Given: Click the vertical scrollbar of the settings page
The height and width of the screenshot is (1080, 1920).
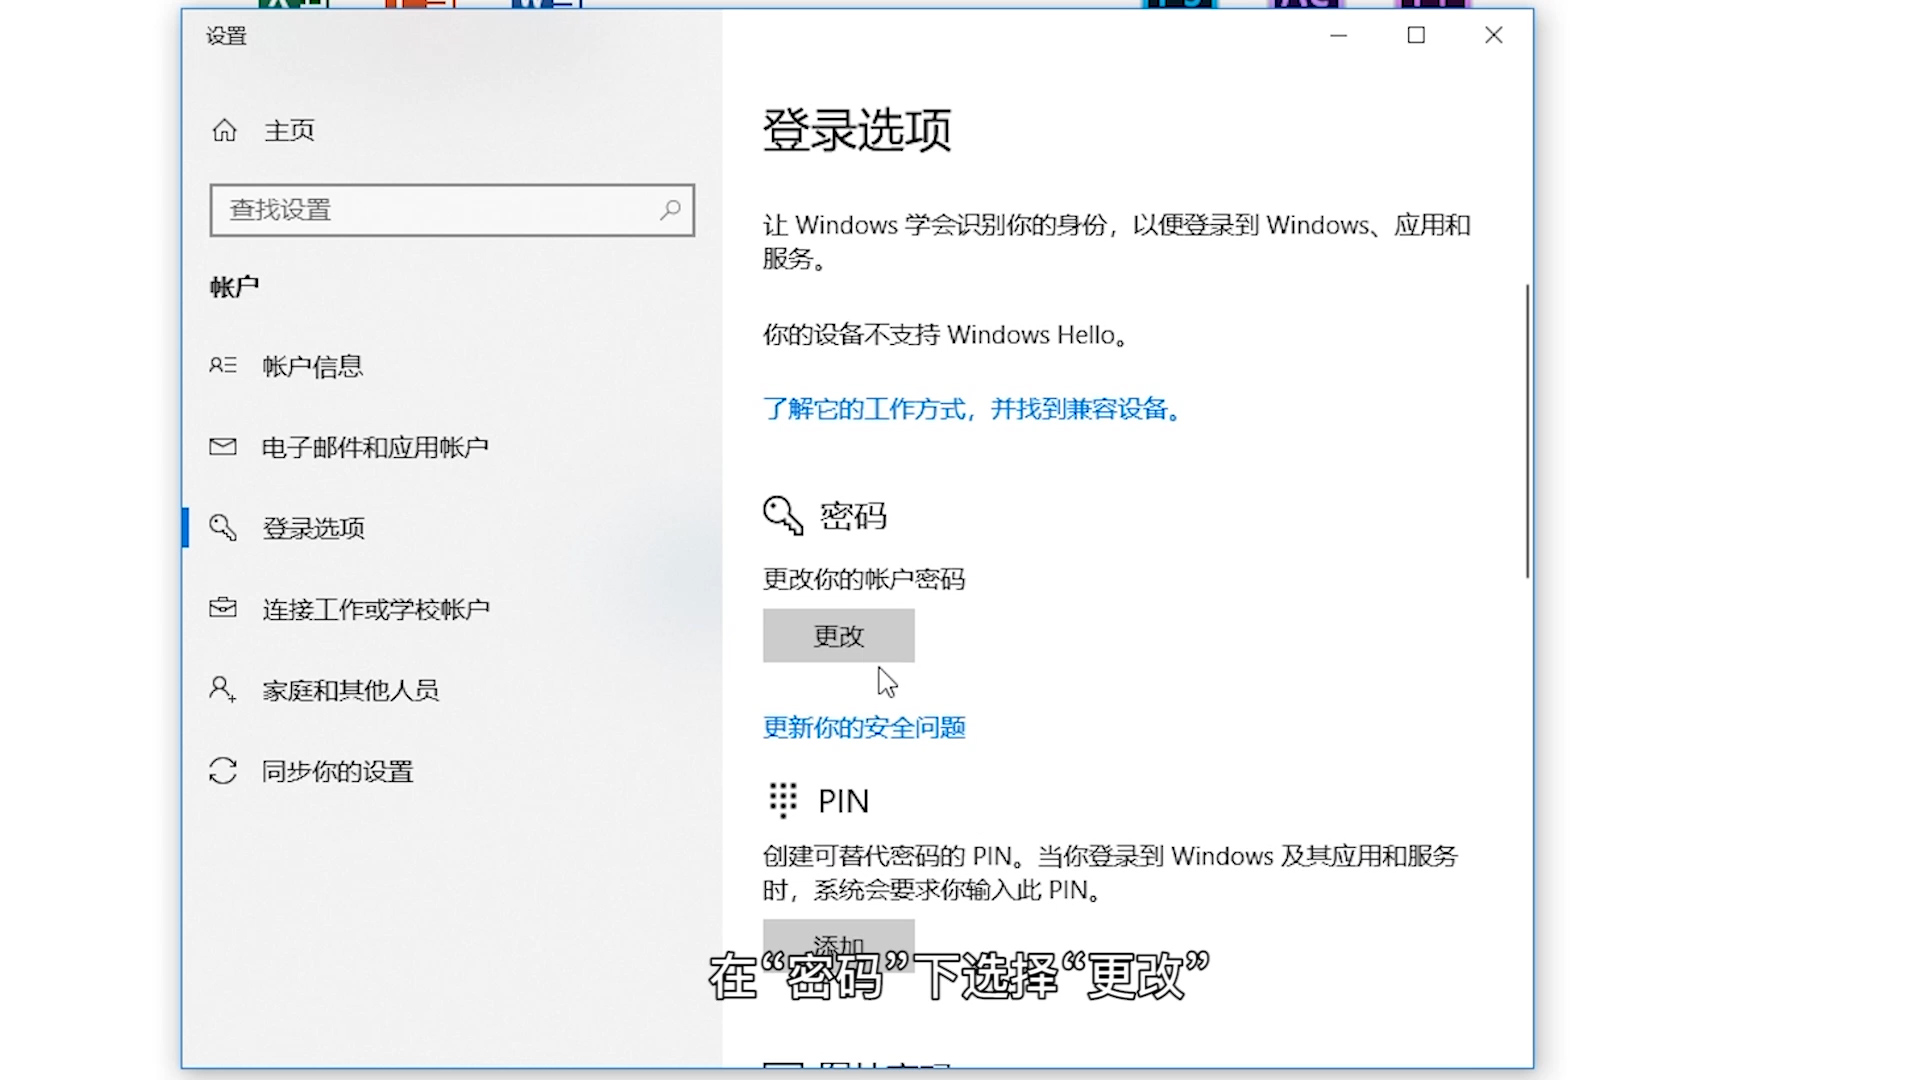Looking at the screenshot, I should pyautogui.click(x=1527, y=432).
